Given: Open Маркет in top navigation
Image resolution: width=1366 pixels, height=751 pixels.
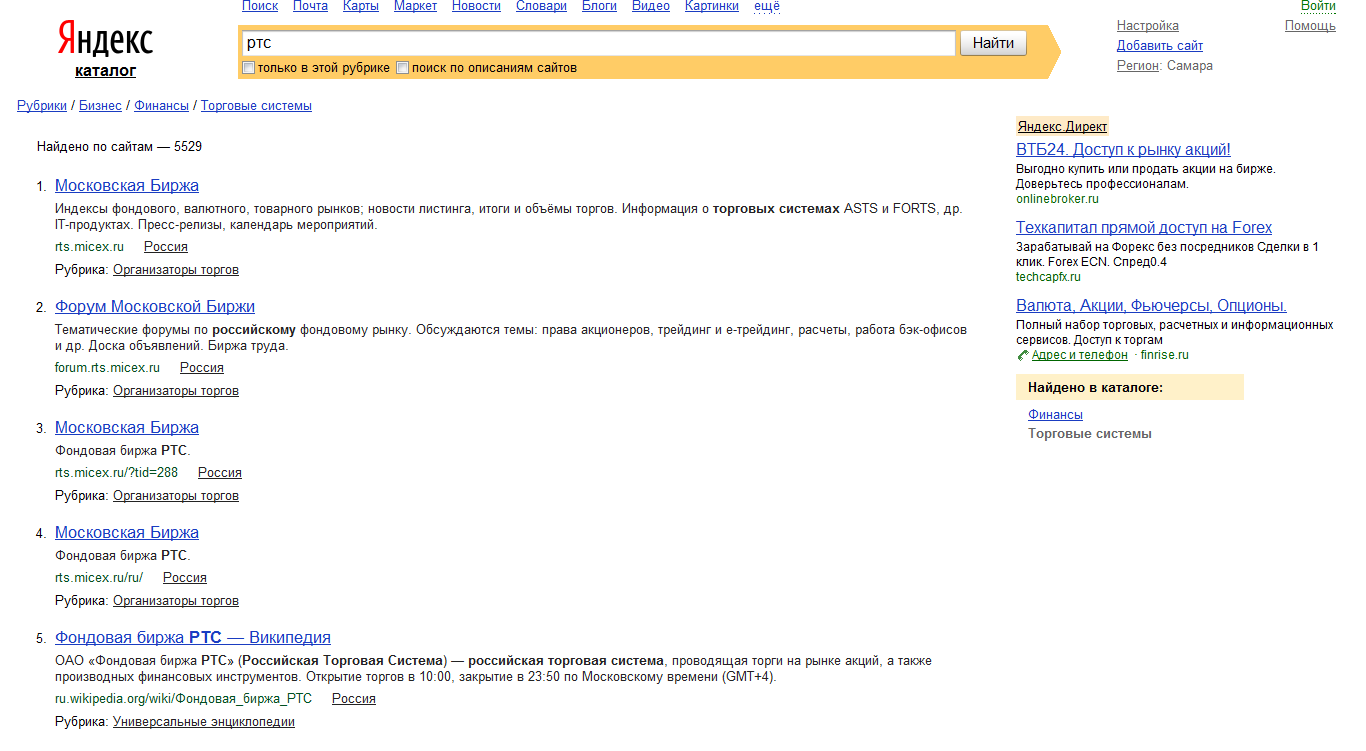Looking at the screenshot, I should 415,6.
